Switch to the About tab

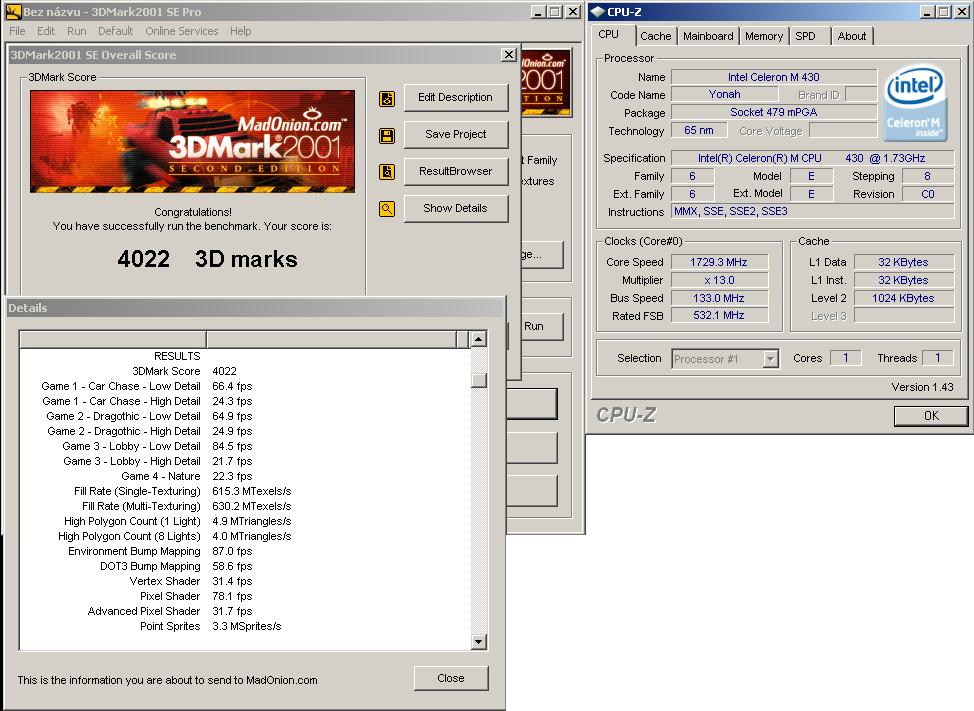coord(852,36)
